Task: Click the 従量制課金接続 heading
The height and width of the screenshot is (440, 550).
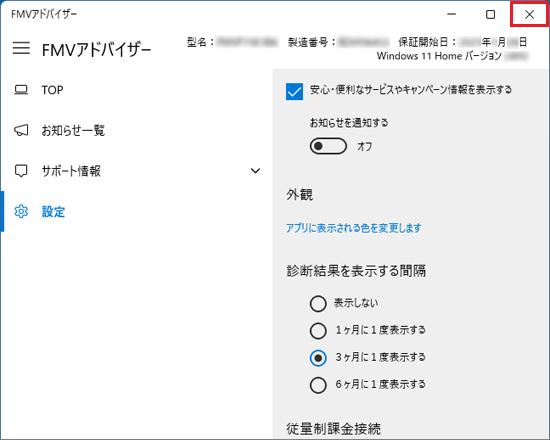Action: pyautogui.click(x=333, y=429)
